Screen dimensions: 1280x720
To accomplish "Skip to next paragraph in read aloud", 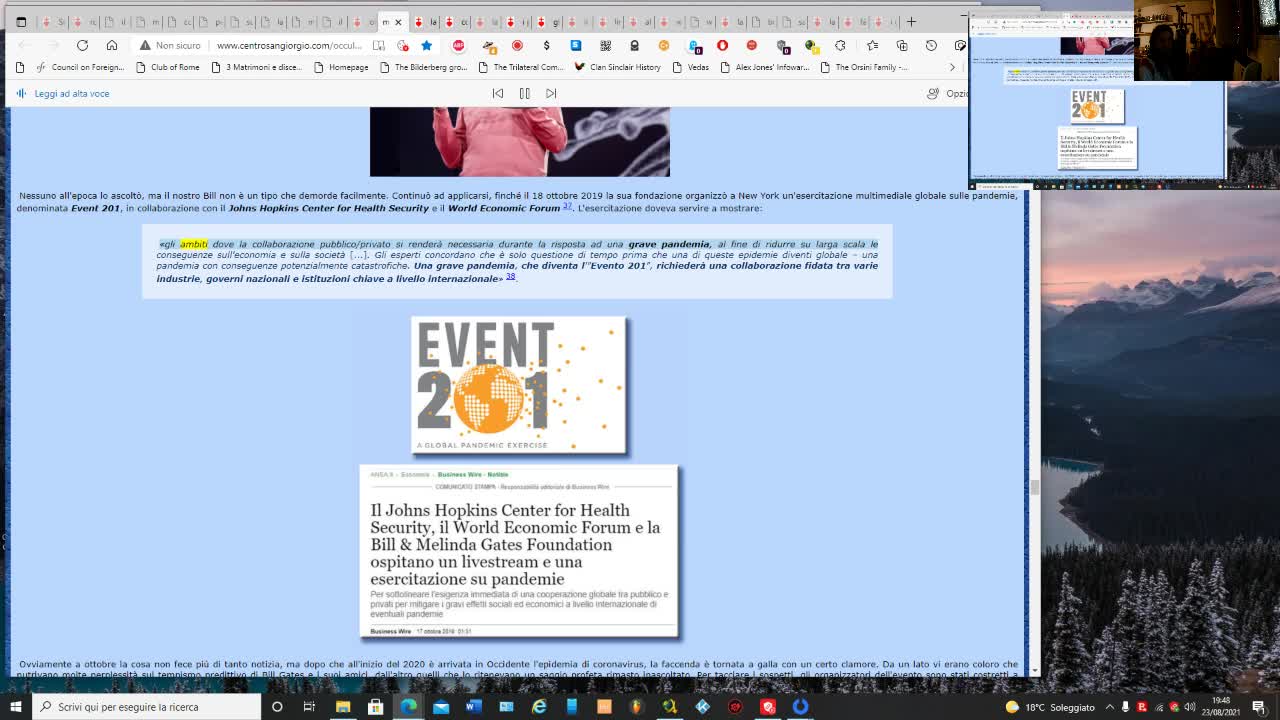I will (551, 93).
